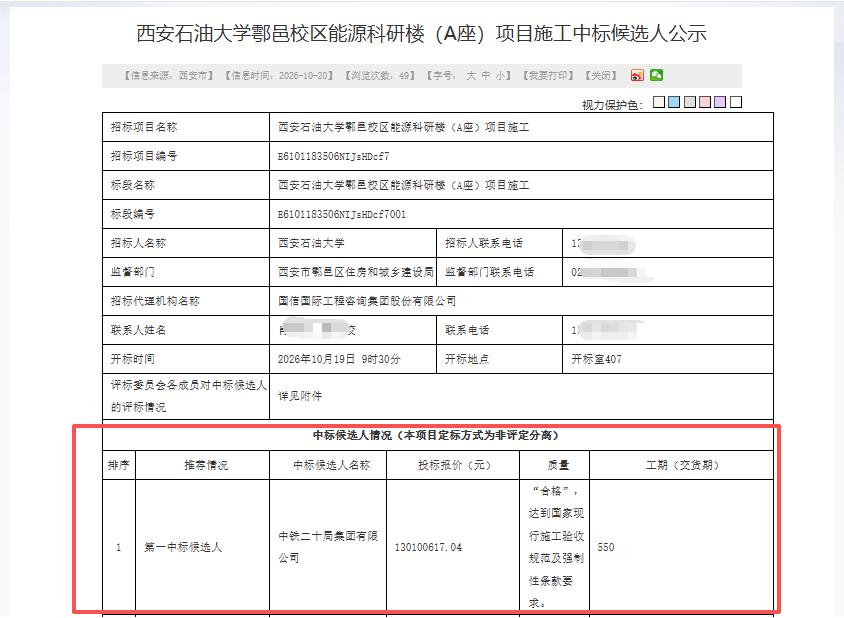This screenshot has height=618, width=844.
Task: Click the 开标地点 label cell
Action: 500,360
